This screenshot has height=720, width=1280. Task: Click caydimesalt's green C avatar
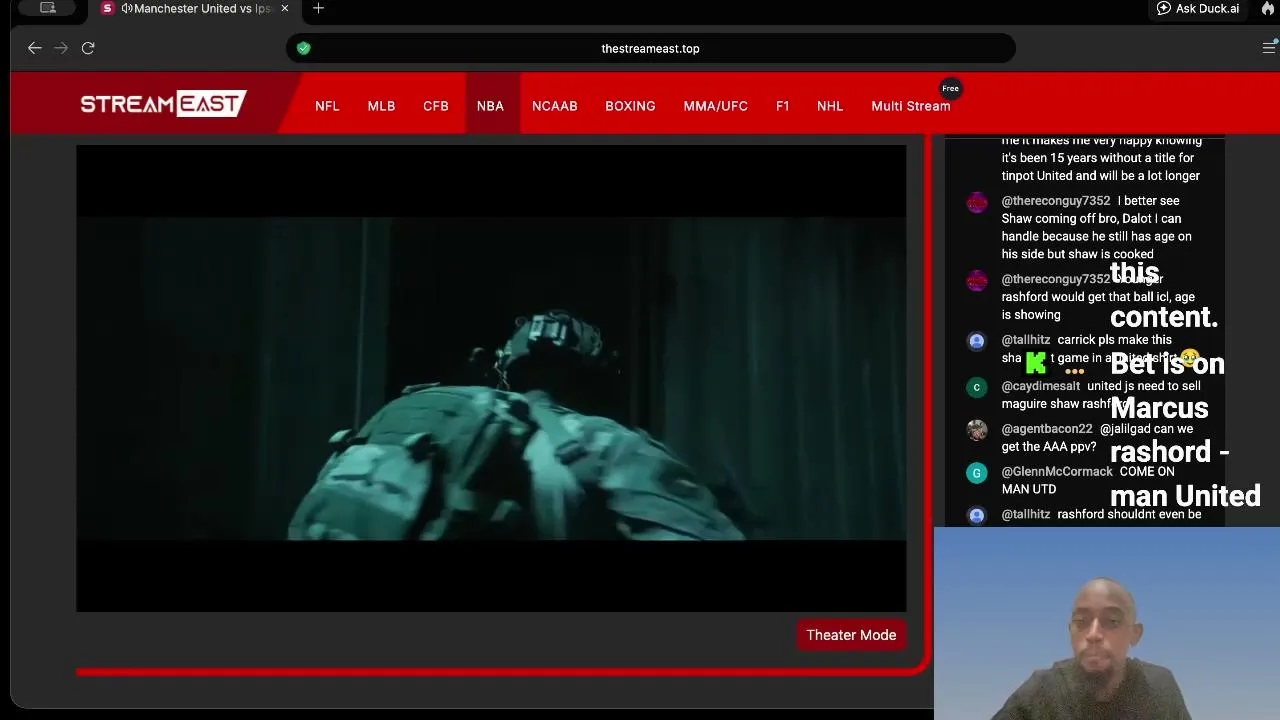click(977, 387)
